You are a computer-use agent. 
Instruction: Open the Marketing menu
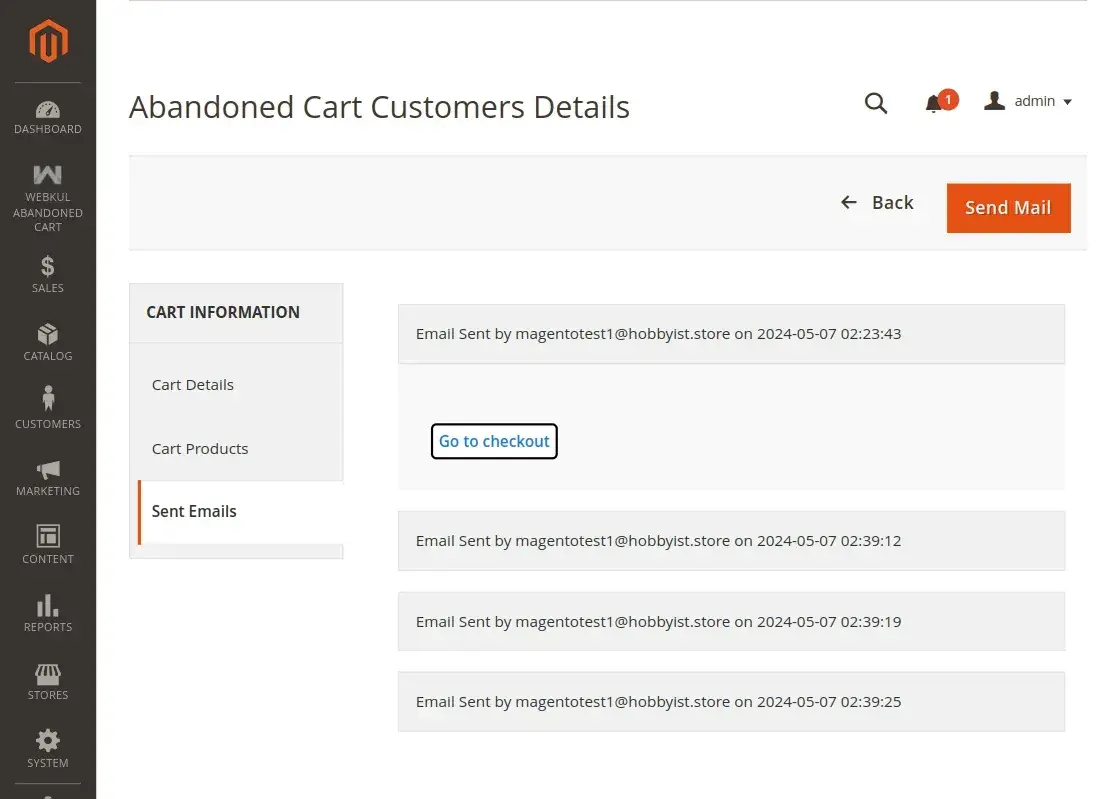point(47,476)
